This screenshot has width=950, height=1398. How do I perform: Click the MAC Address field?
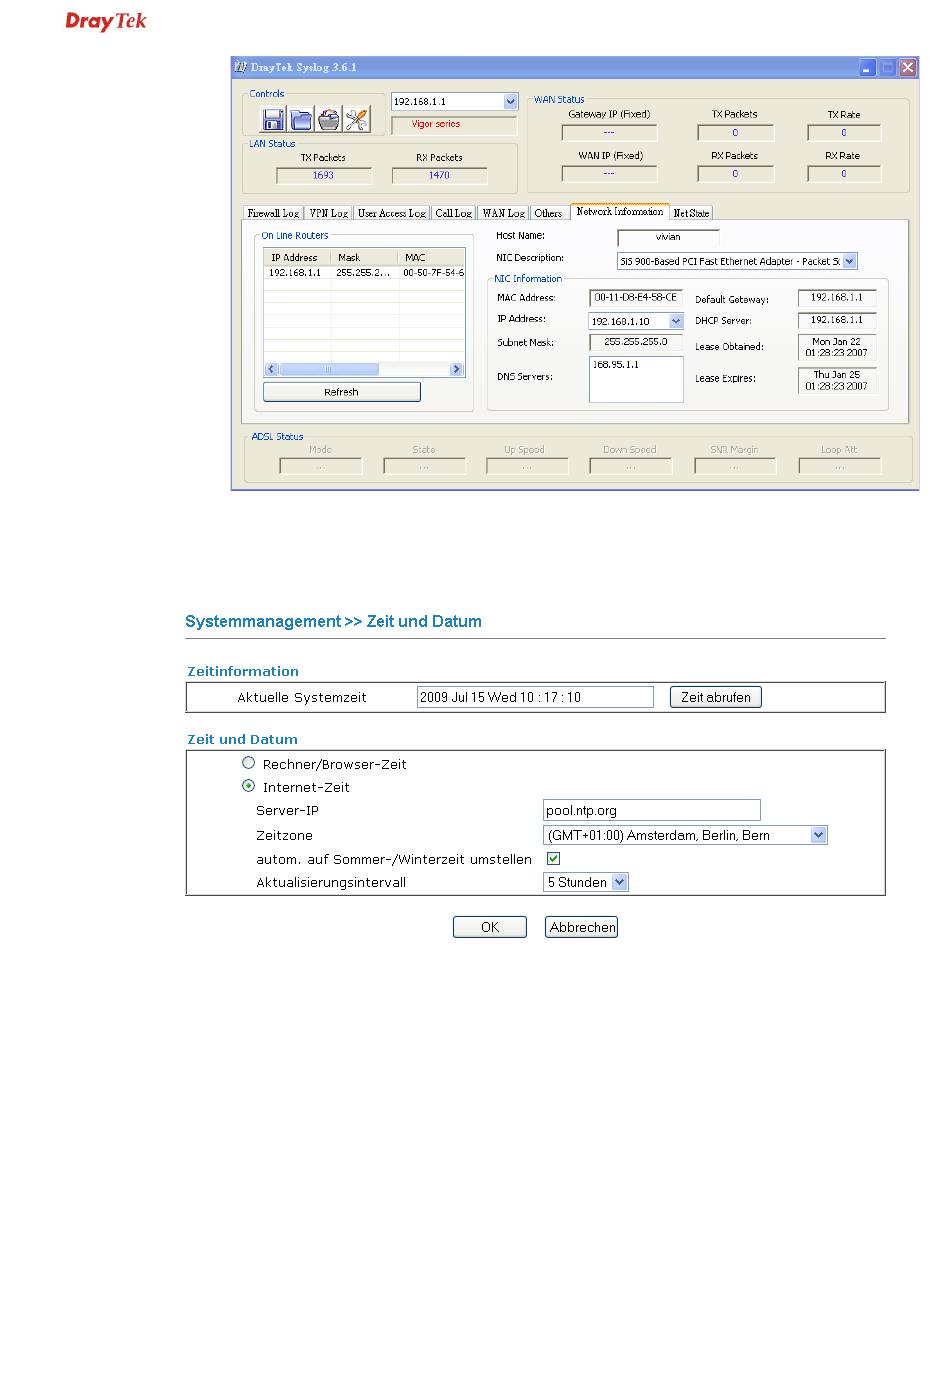click(x=636, y=297)
